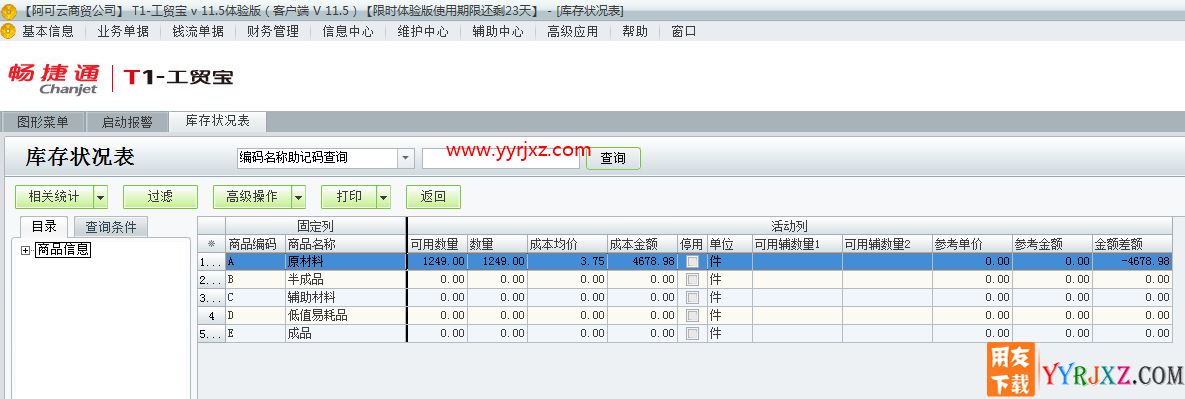Open the 高级操作 dropdown arrow
Screen dimensions: 1185x399
[299, 197]
